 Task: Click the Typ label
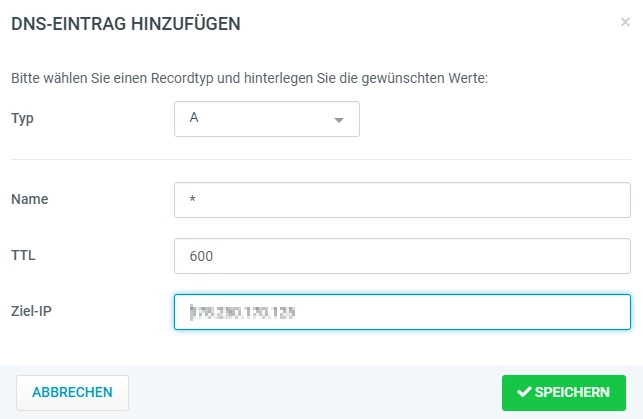[22, 118]
